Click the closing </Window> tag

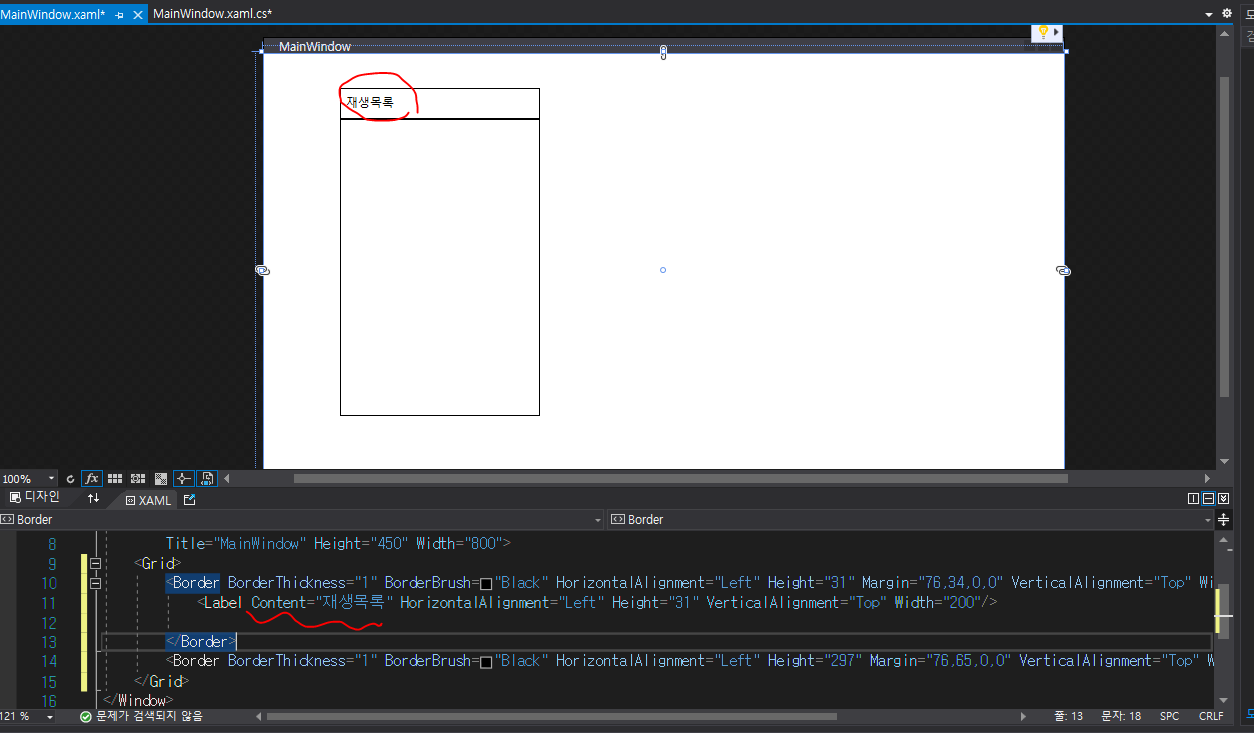pyautogui.click(x=138, y=700)
